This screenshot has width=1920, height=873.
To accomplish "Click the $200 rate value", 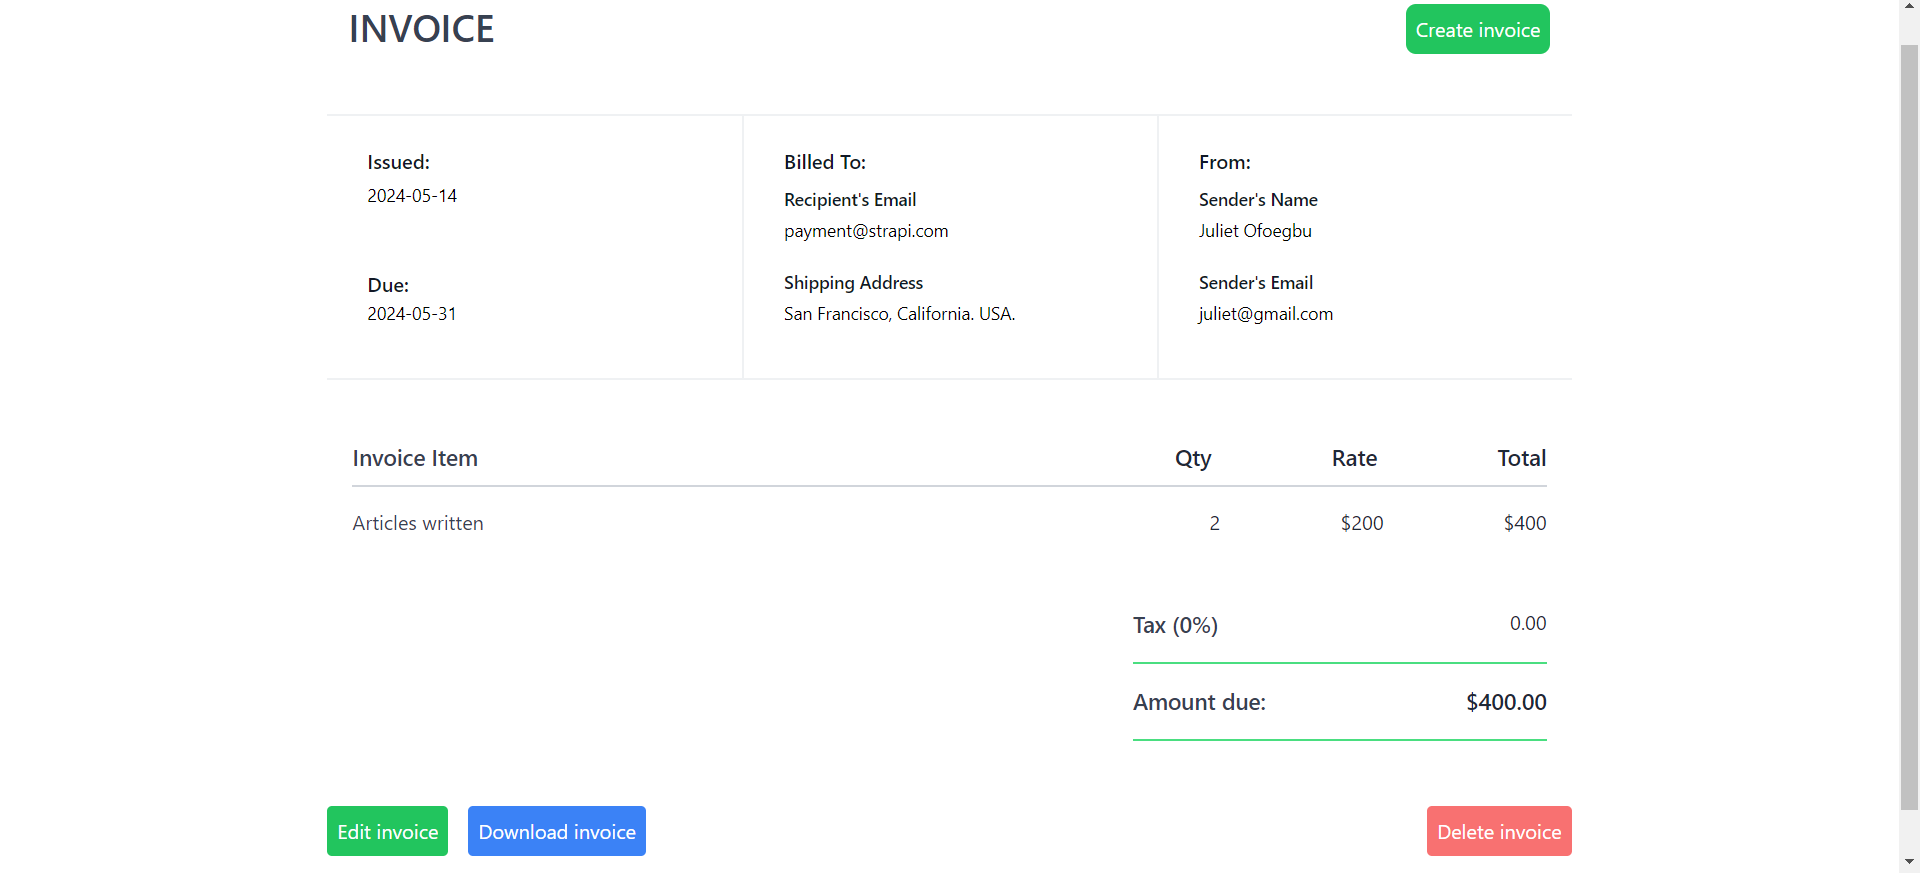I will click(x=1361, y=523).
